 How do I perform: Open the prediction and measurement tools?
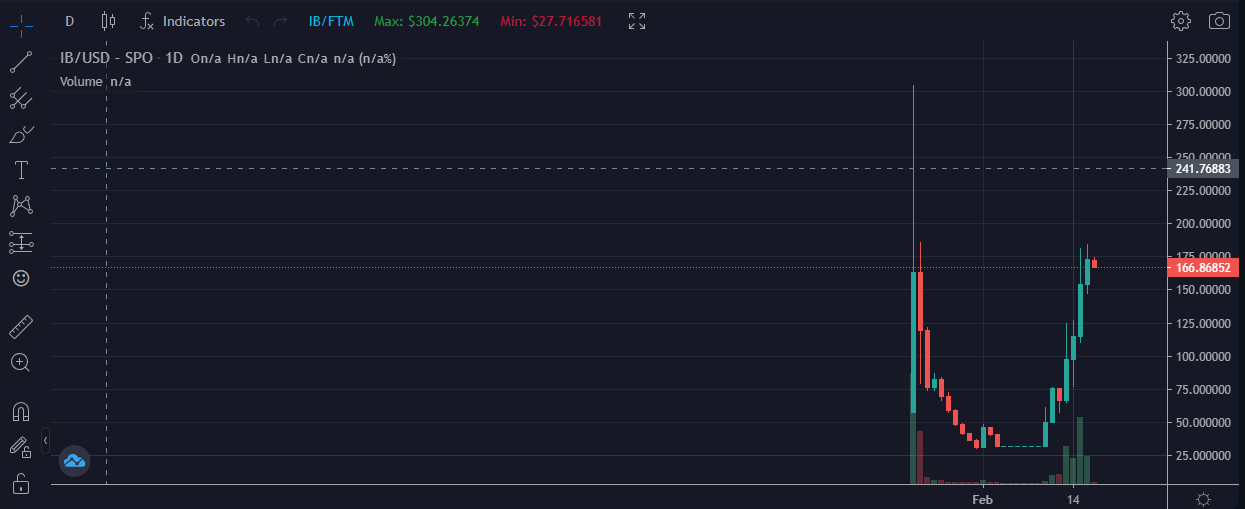[21, 242]
